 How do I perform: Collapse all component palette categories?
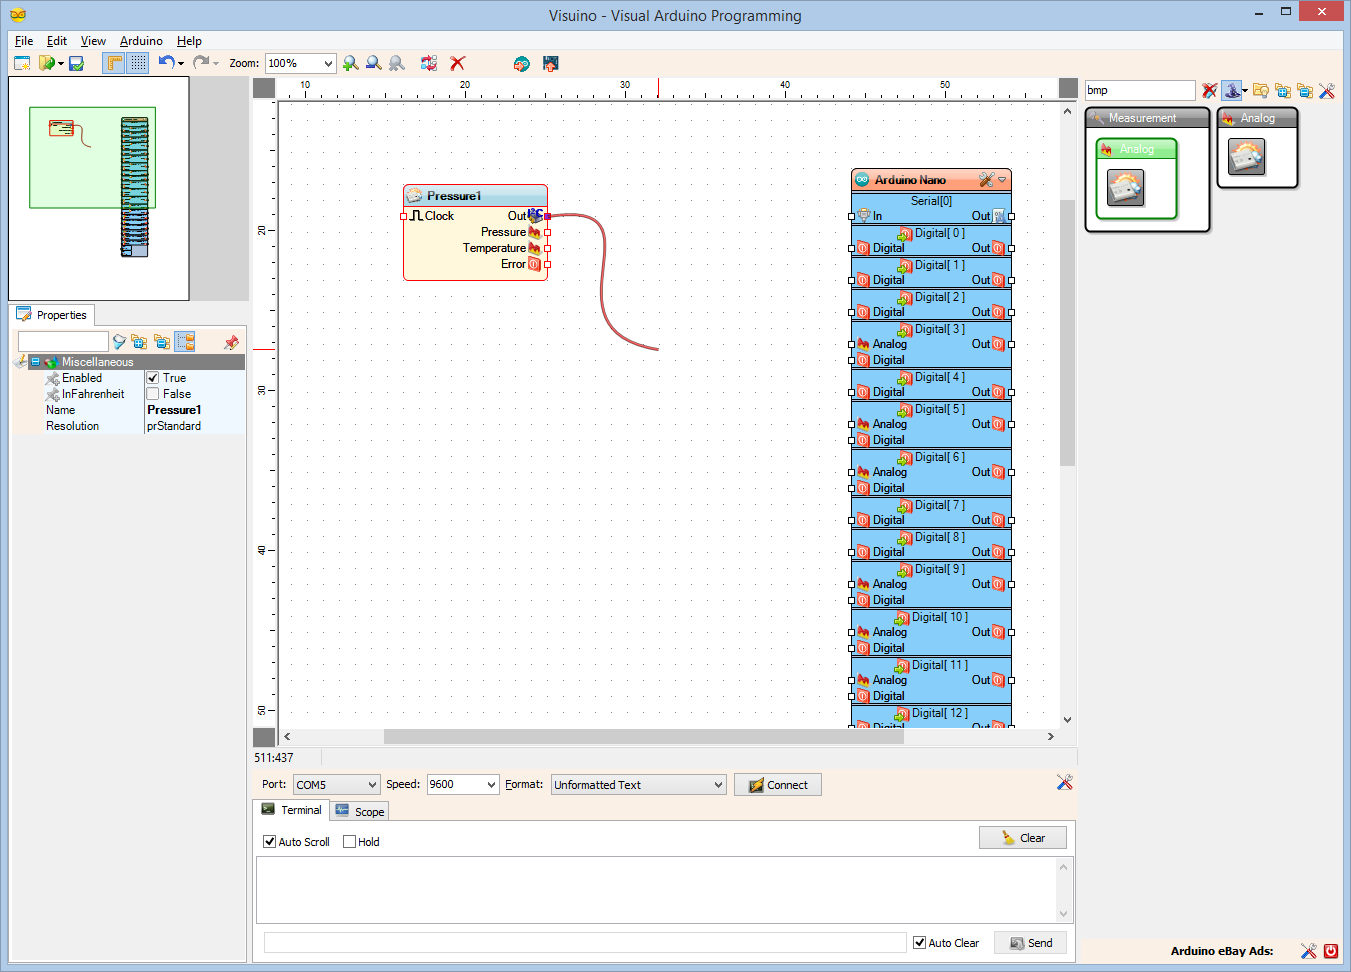(1305, 90)
